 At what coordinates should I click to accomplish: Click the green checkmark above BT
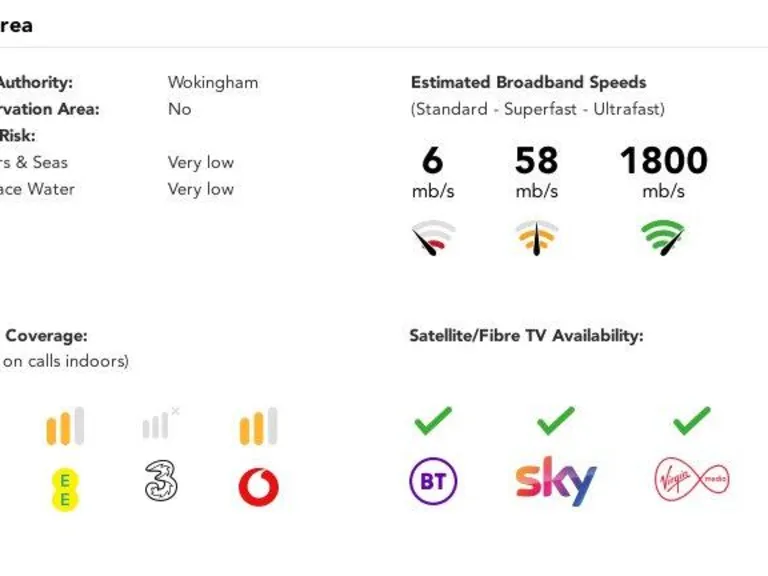[433, 420]
